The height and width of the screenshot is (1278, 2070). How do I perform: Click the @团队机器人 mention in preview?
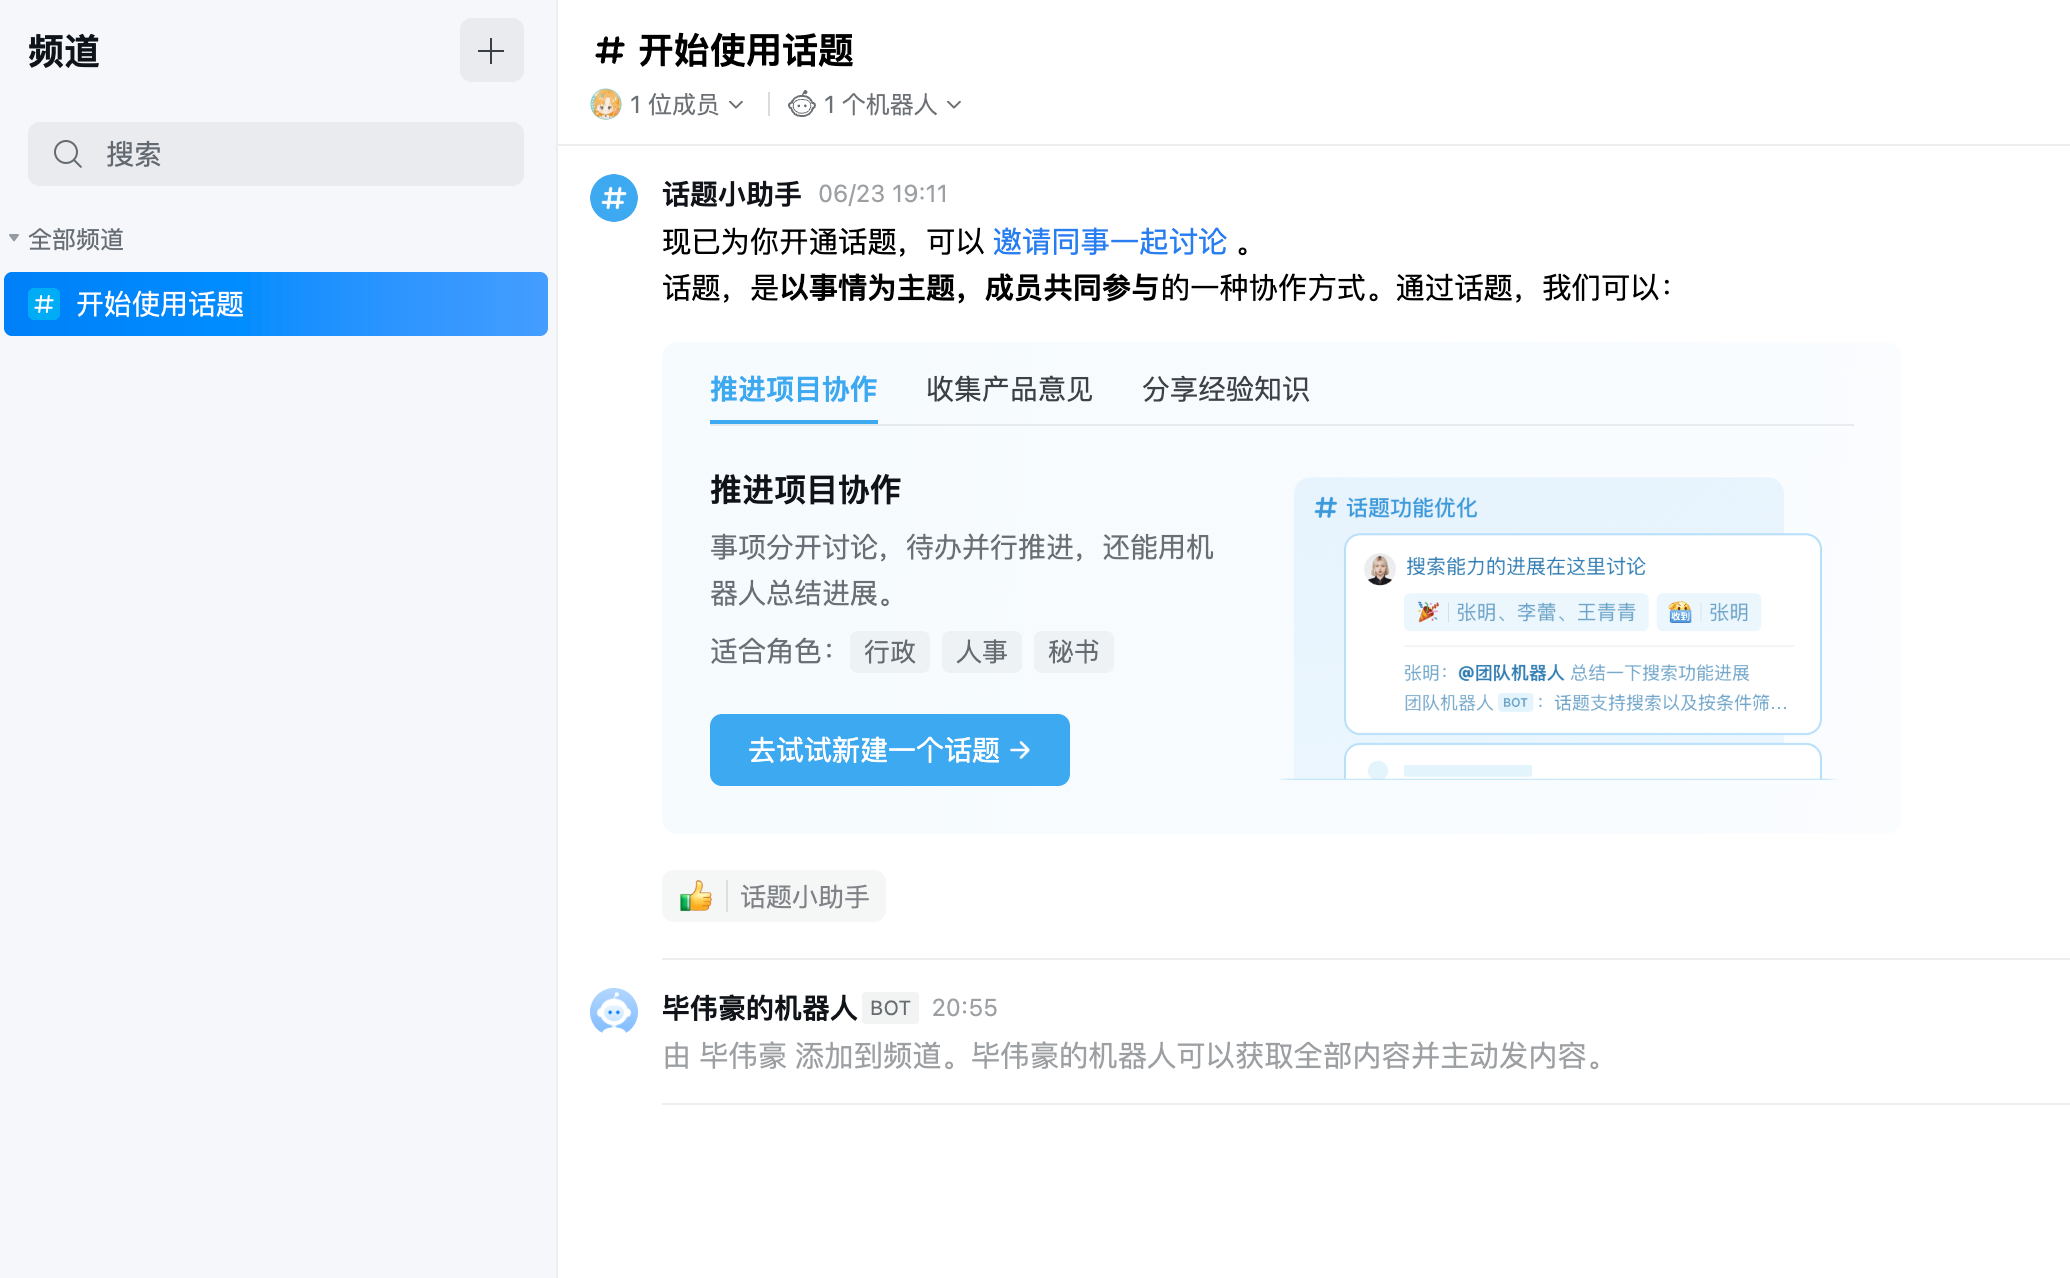1510,673
